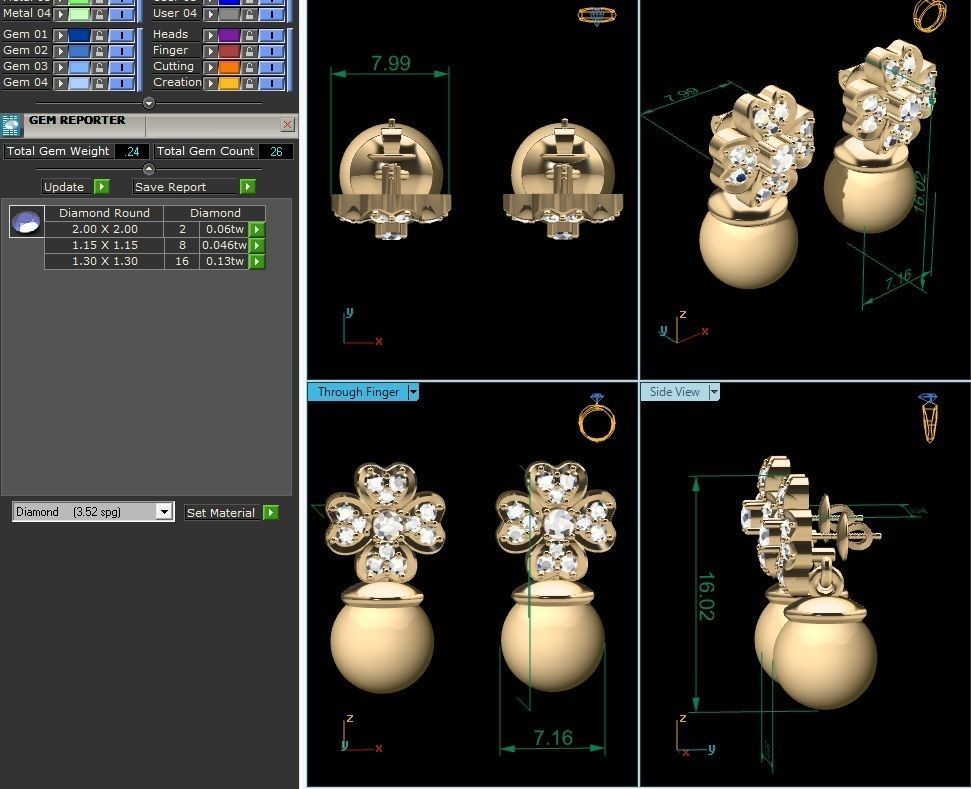Collapse the layers panel with the down chevron
Screen dimensions: 971x789
149,103
